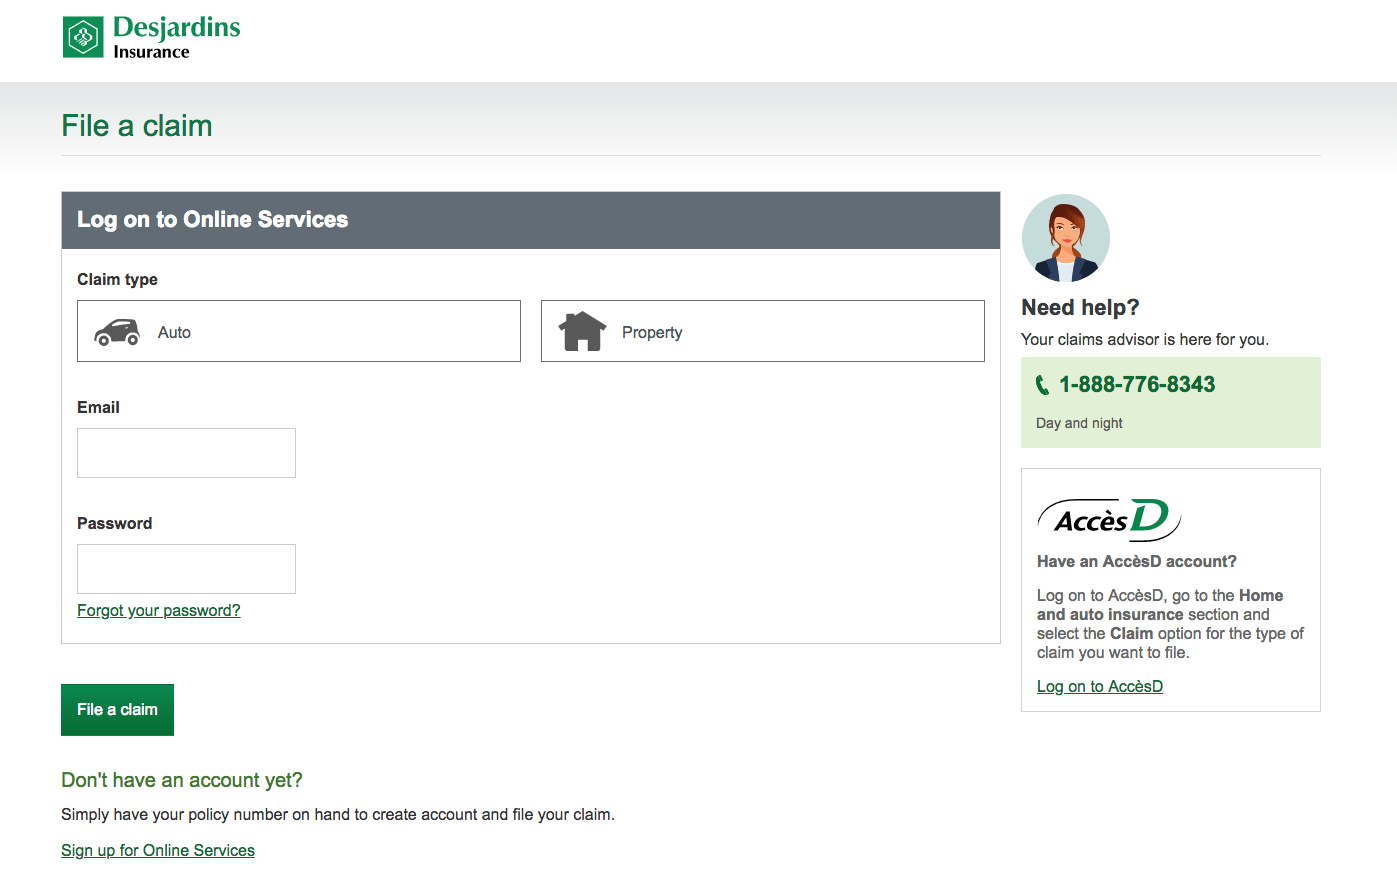
Task: Click the house icon in Property option
Action: point(583,331)
